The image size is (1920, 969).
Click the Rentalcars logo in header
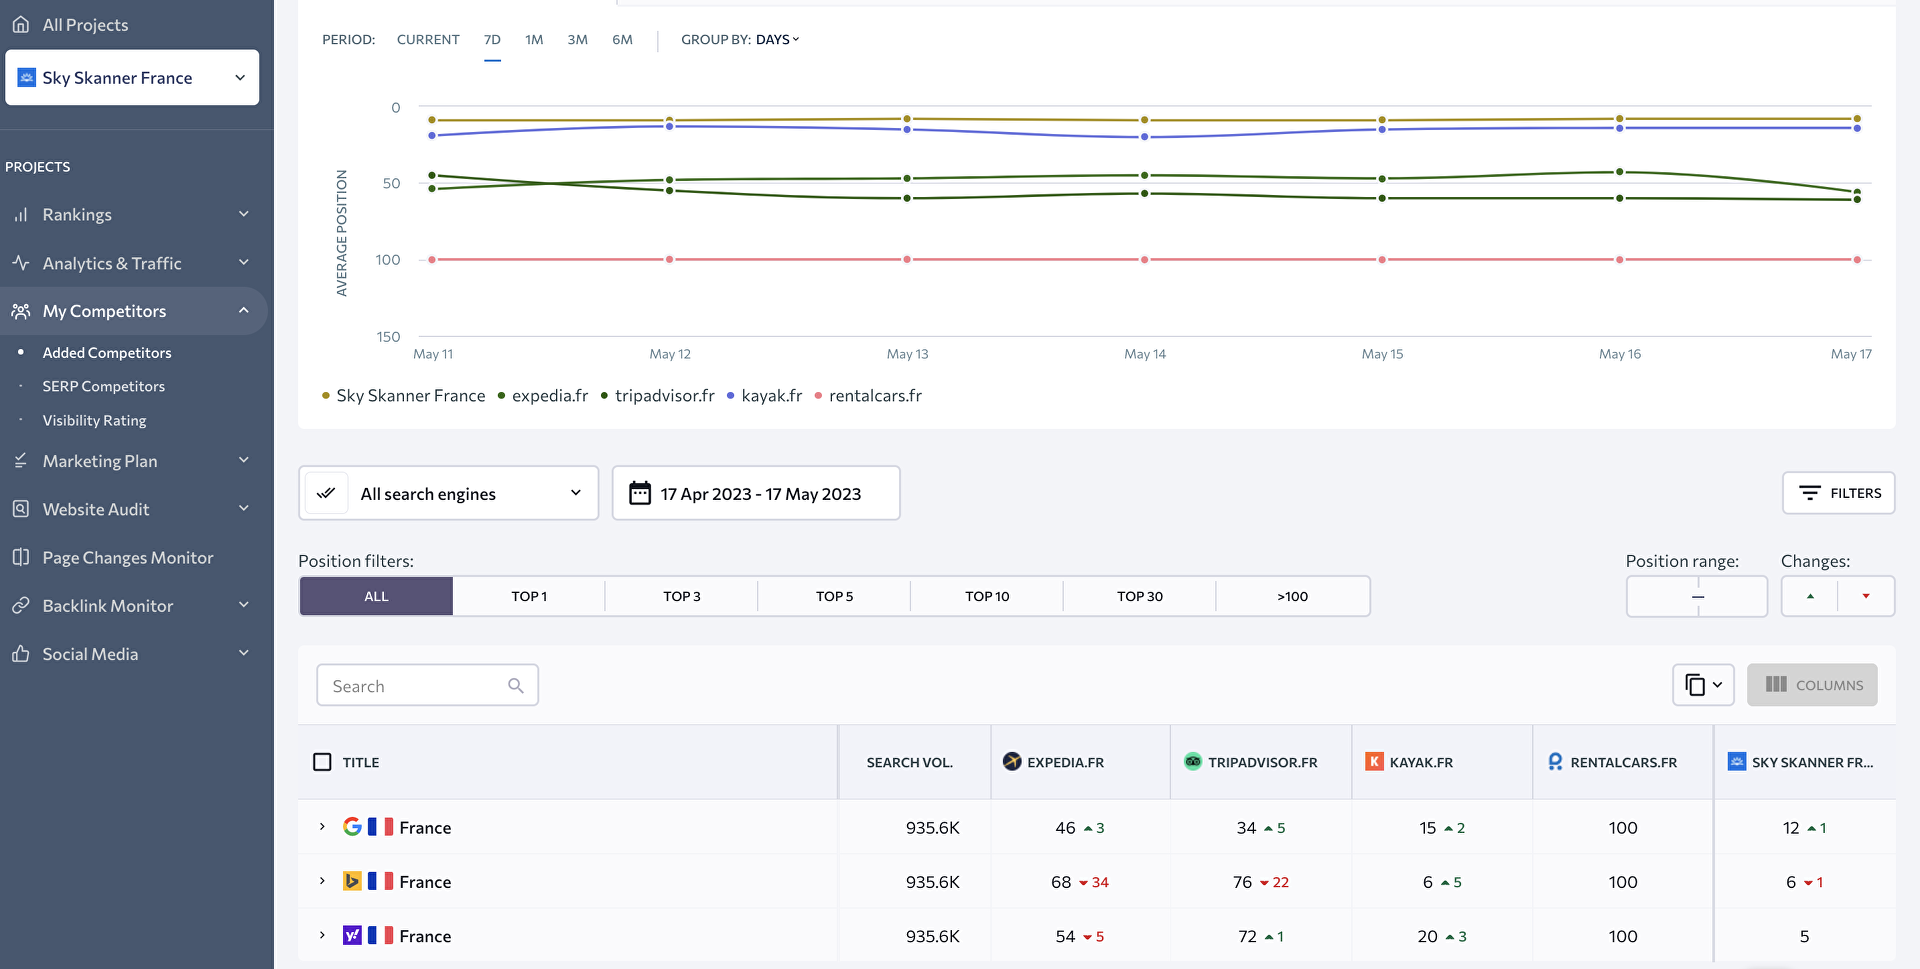coord(1555,762)
